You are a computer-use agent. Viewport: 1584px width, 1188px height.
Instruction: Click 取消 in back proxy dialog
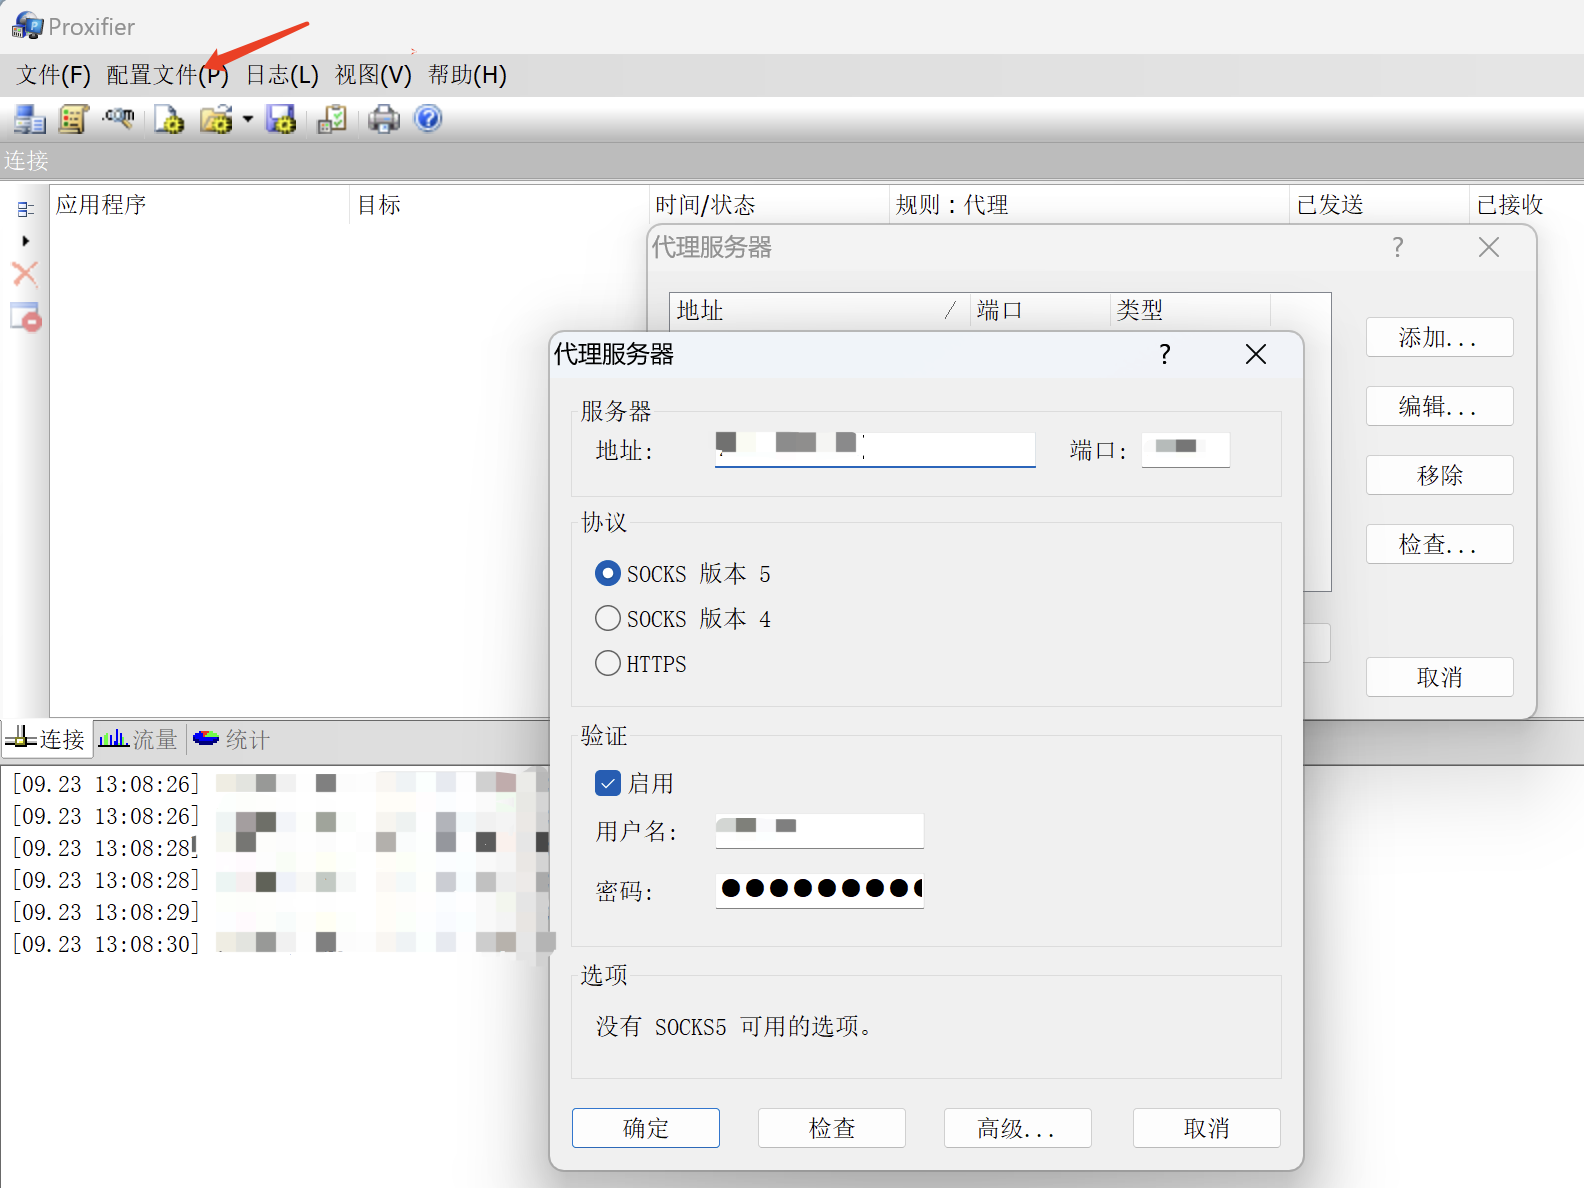(1440, 677)
